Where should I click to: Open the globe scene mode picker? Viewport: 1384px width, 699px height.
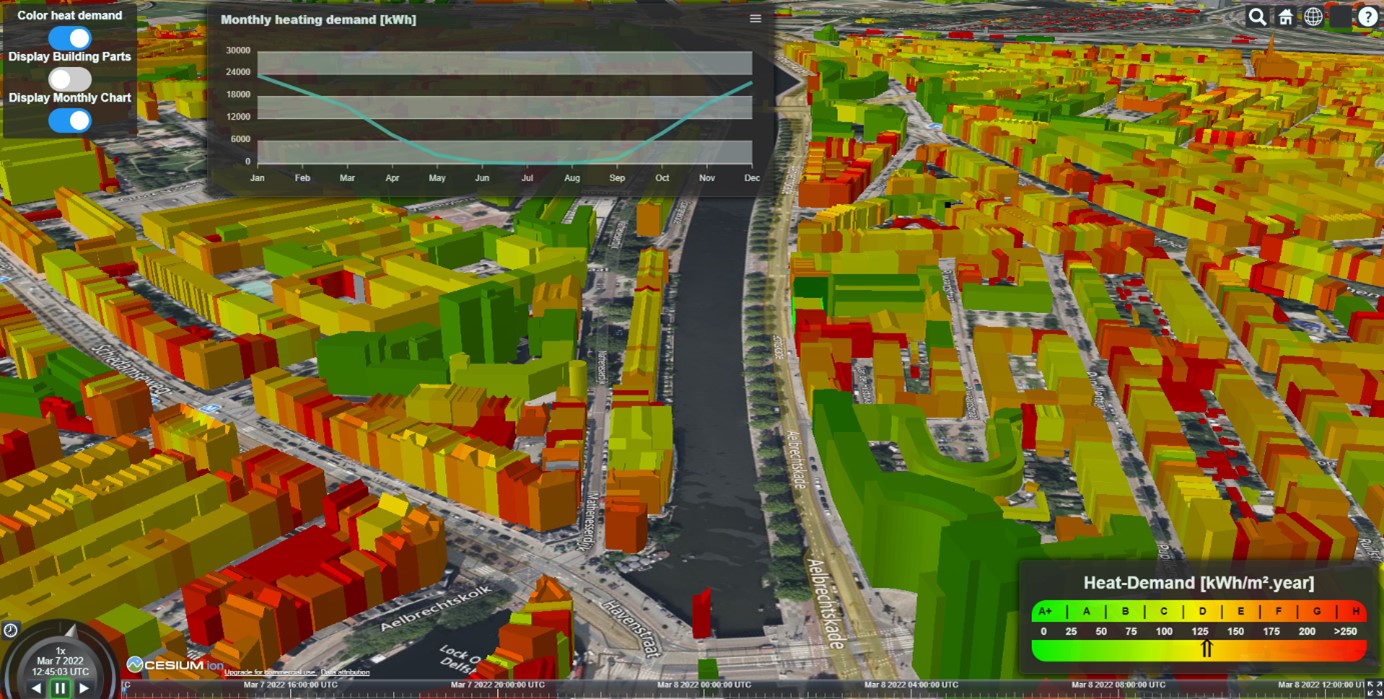[1313, 17]
